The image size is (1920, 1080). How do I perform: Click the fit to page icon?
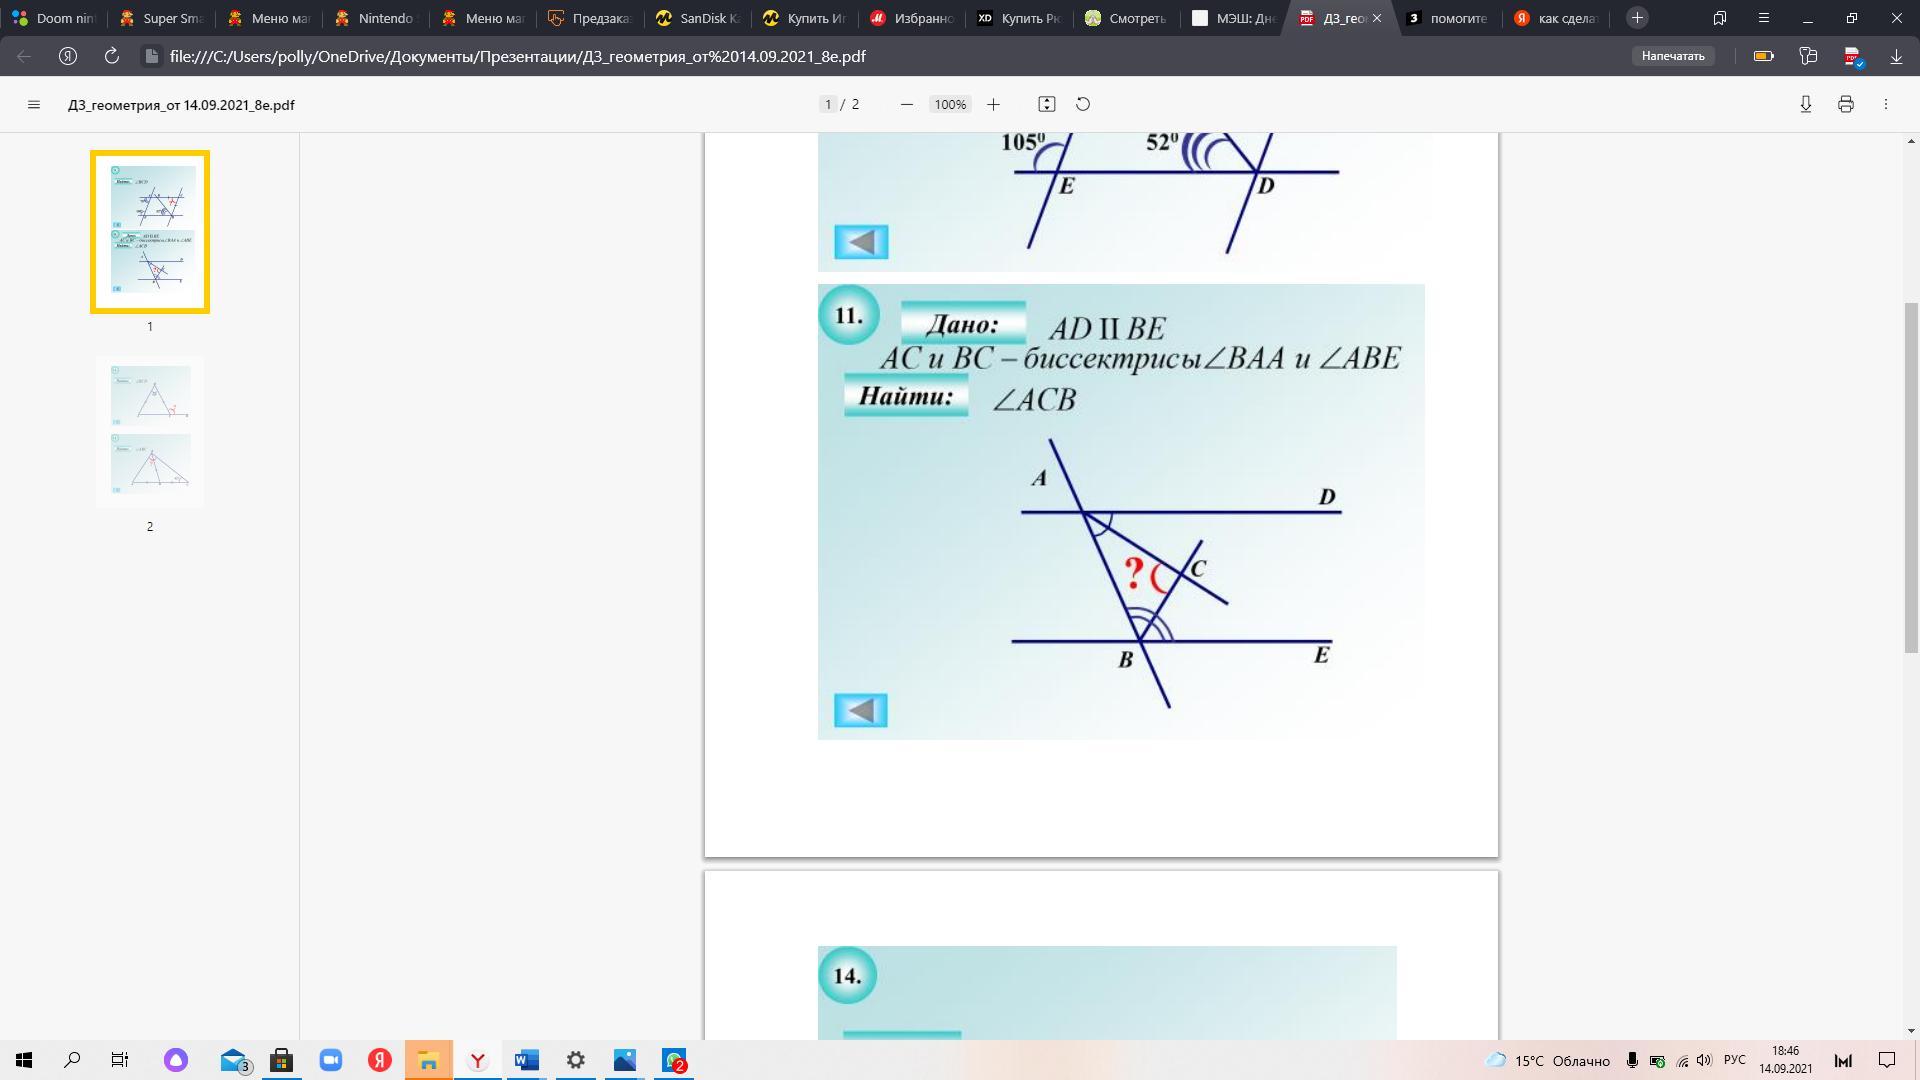[1046, 105]
